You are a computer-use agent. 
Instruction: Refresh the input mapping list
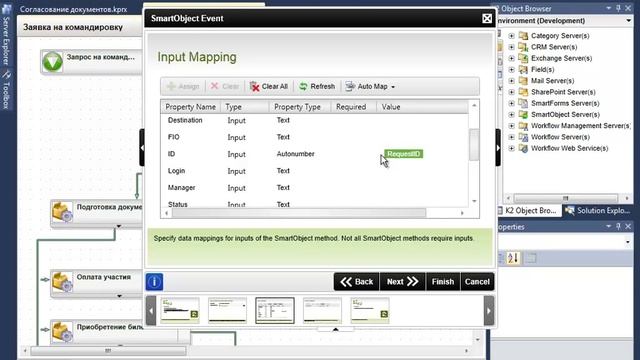pos(317,87)
